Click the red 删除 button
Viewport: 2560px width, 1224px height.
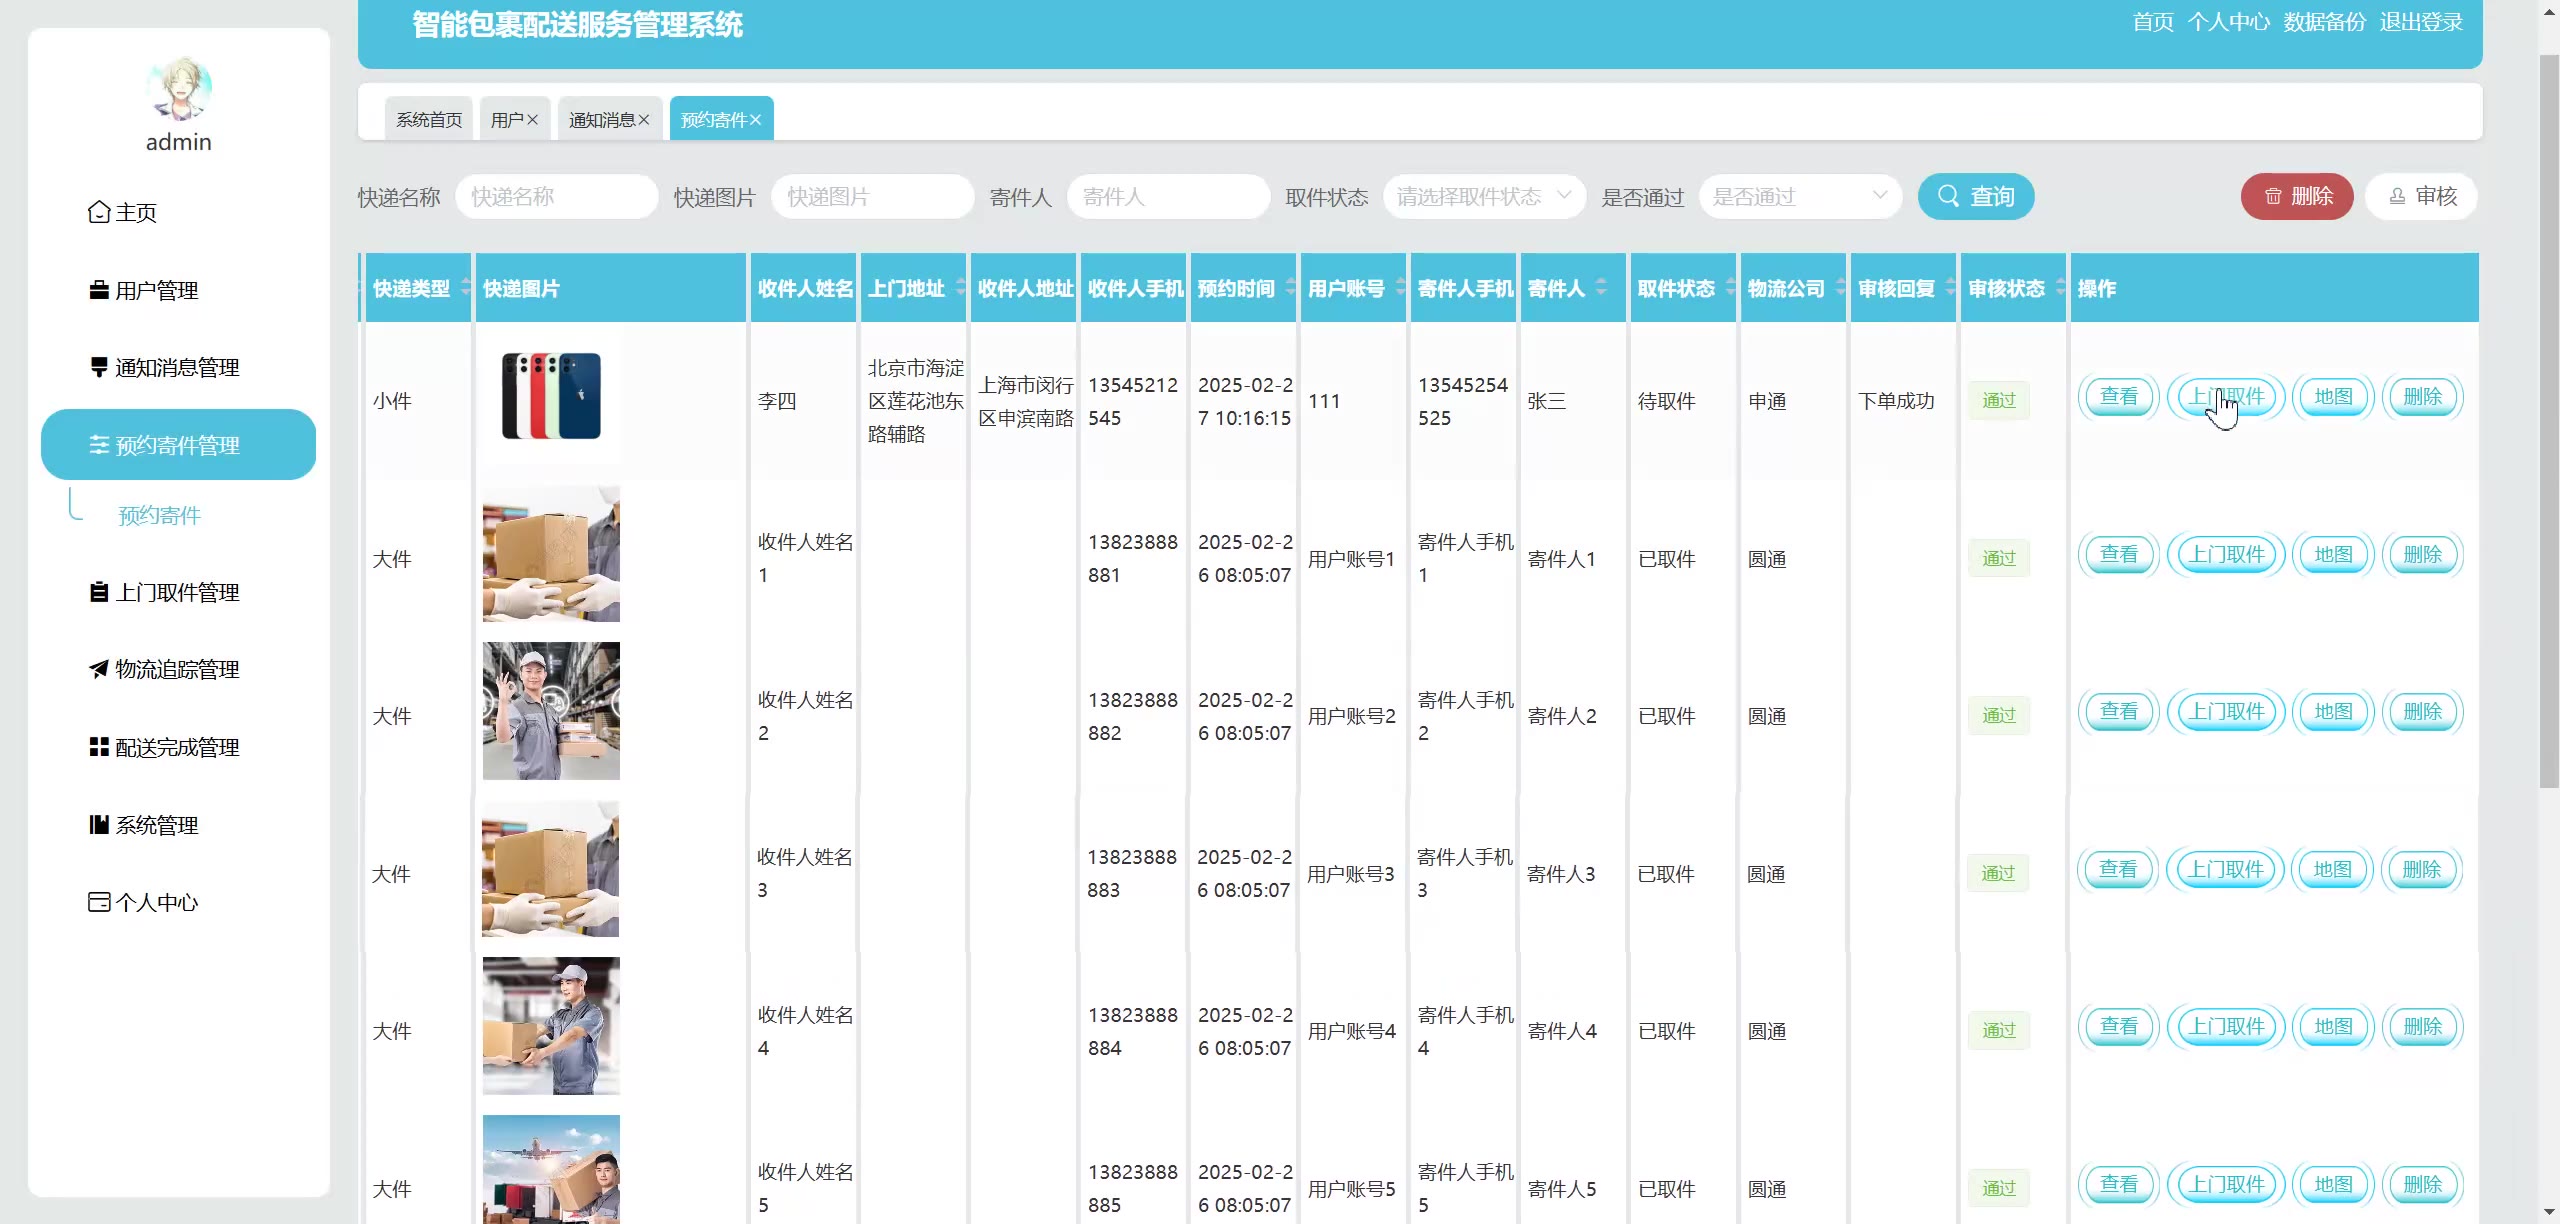click(x=2296, y=197)
